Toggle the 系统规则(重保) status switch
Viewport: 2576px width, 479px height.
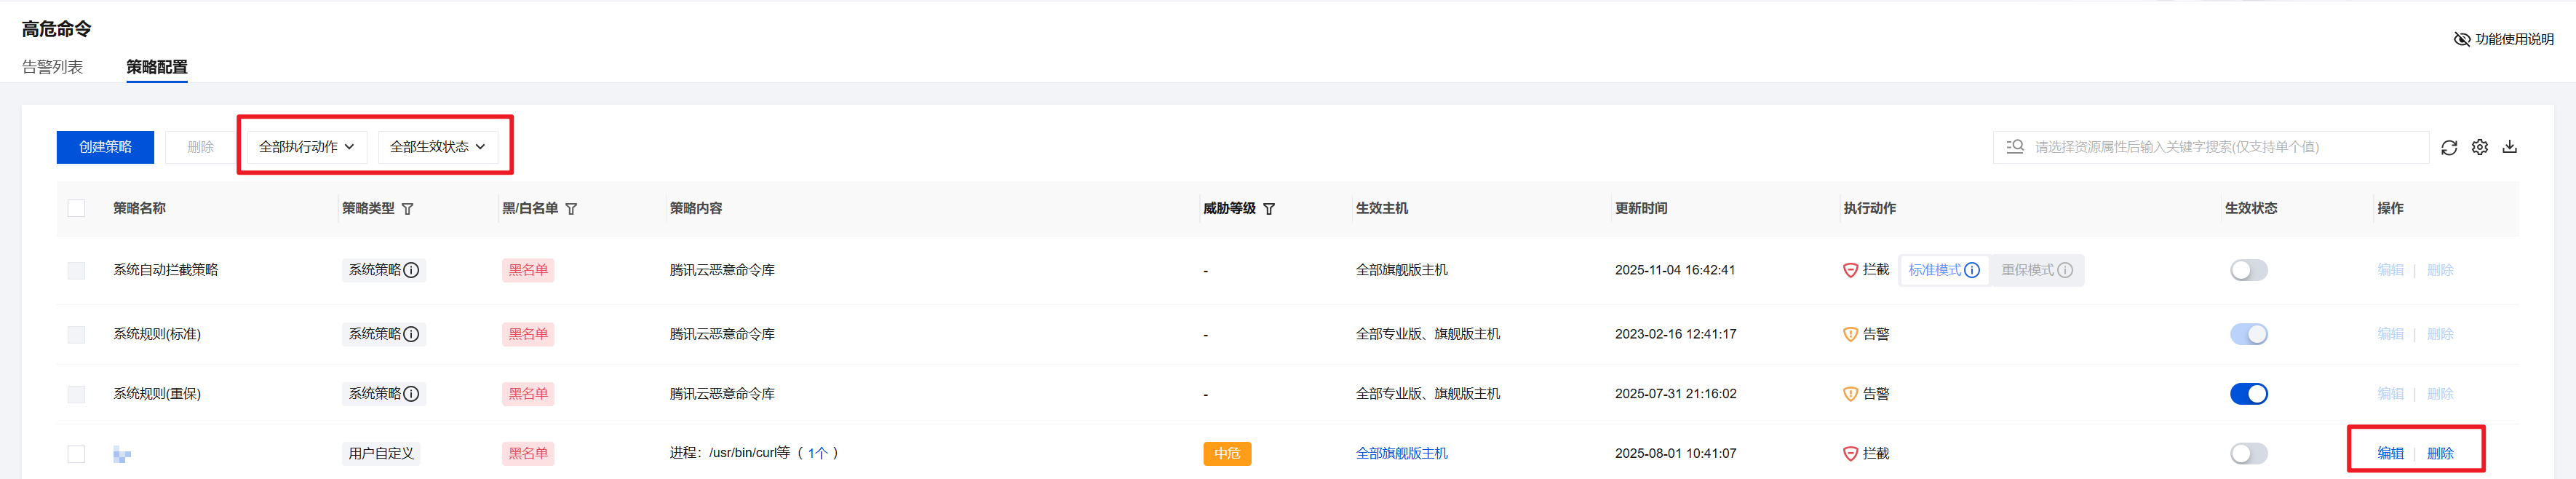click(x=2248, y=394)
